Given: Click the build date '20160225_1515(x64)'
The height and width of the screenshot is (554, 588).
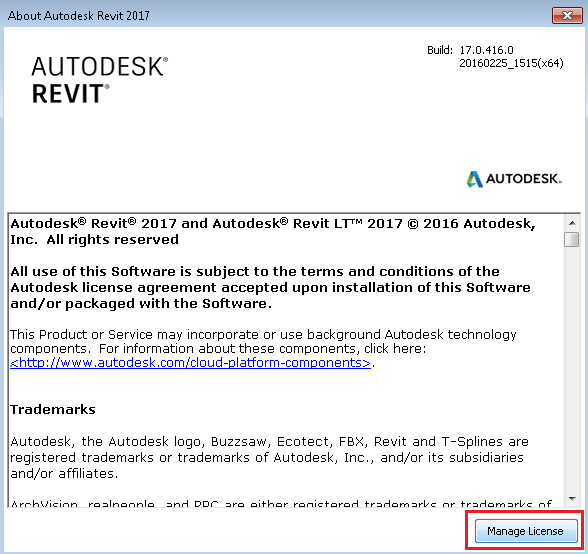Looking at the screenshot, I should (511, 63).
